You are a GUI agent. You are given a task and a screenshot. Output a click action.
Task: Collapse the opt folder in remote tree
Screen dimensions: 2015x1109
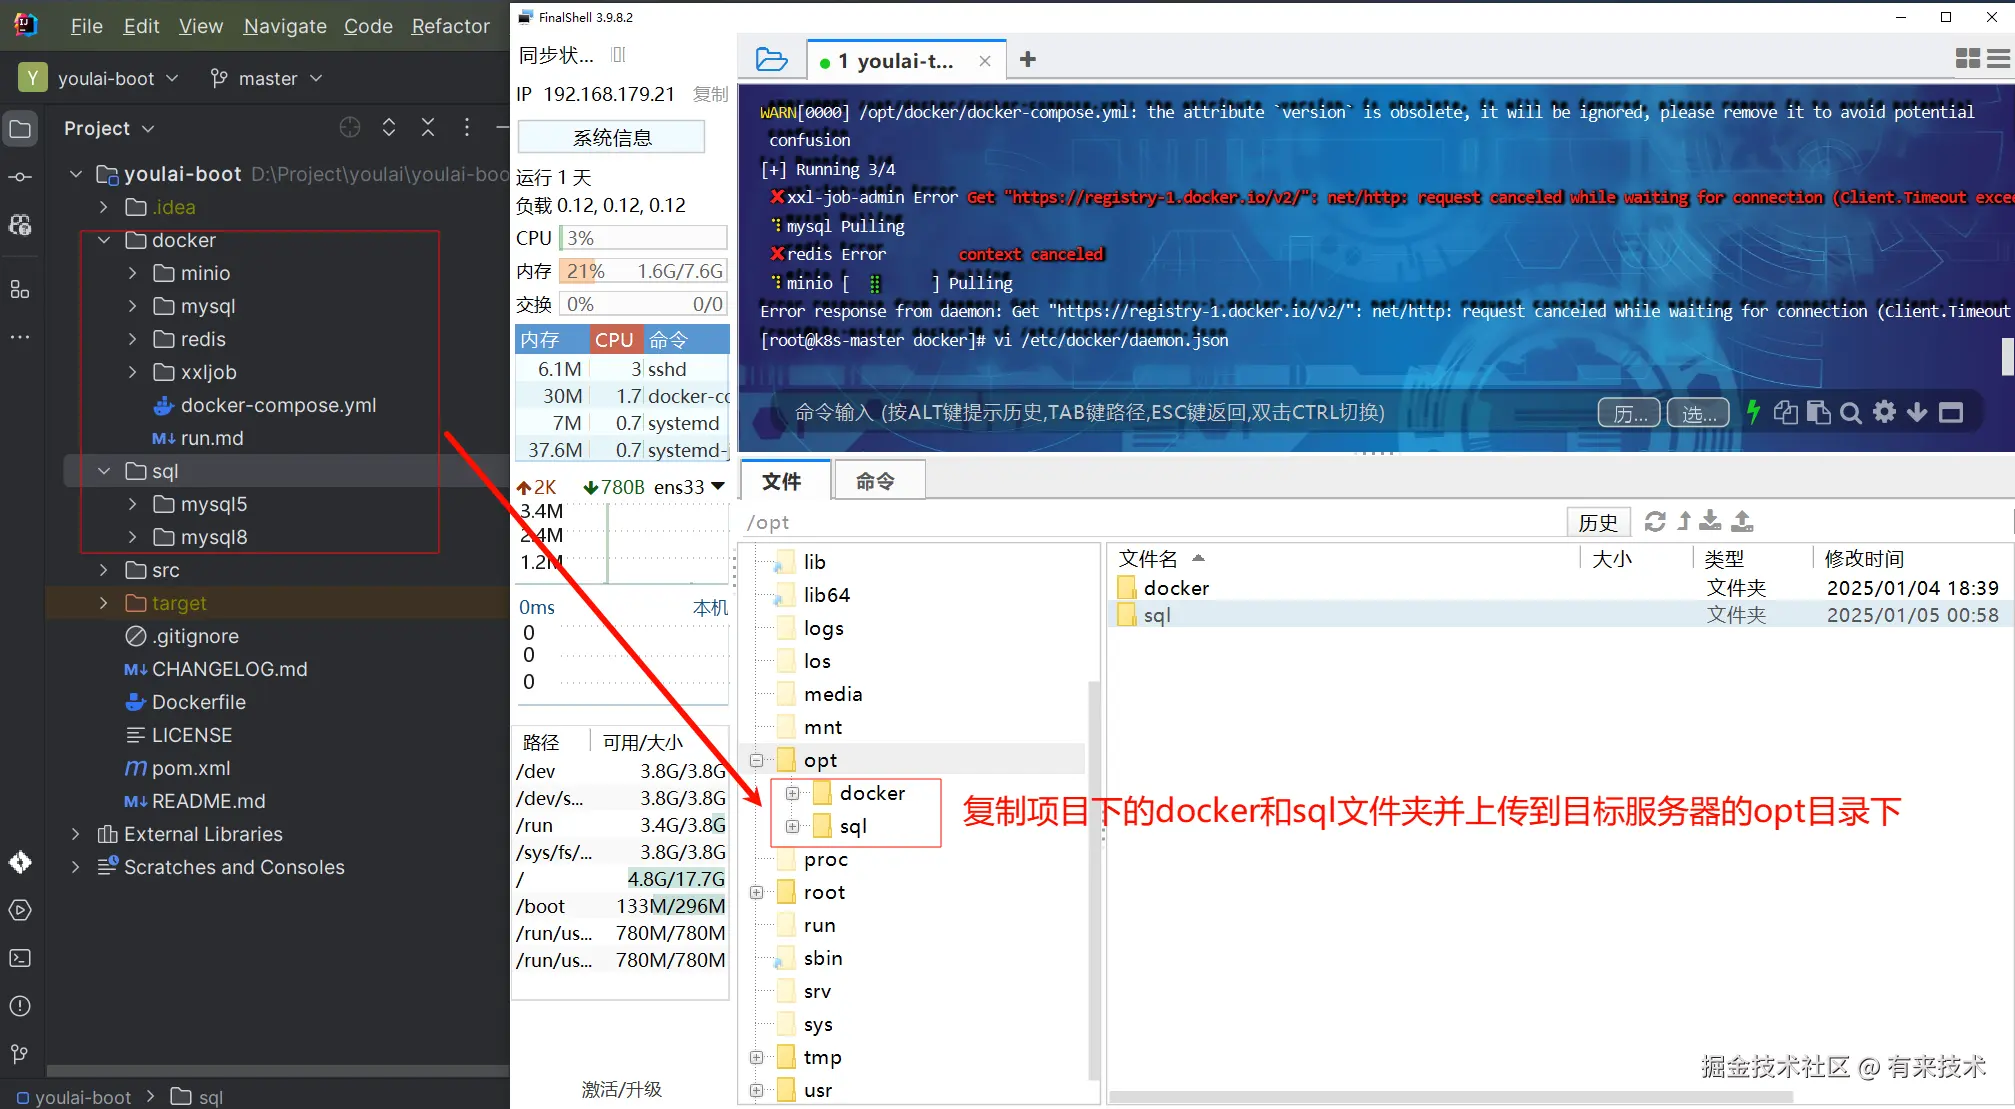coord(757,760)
